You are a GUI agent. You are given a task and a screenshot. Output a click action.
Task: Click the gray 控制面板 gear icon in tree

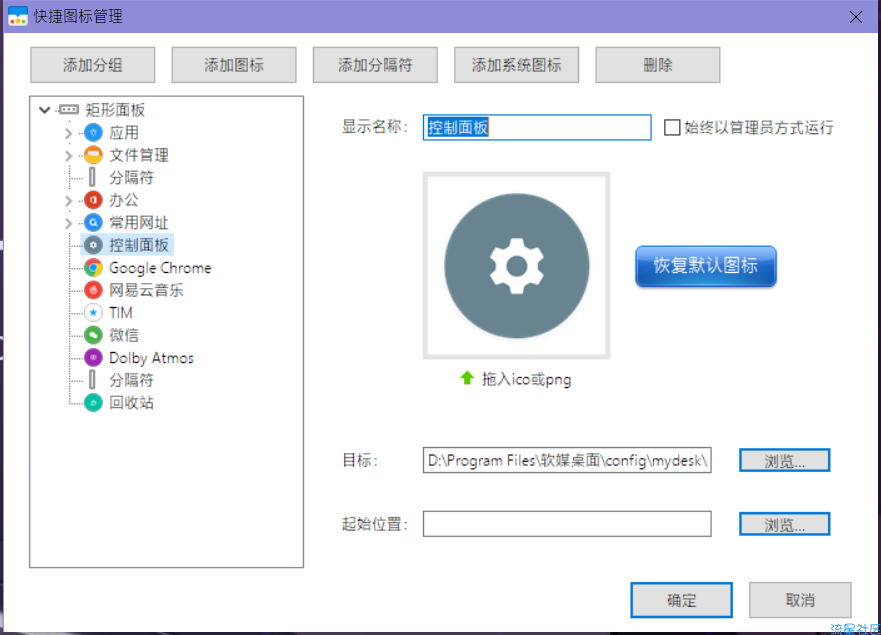tap(93, 245)
